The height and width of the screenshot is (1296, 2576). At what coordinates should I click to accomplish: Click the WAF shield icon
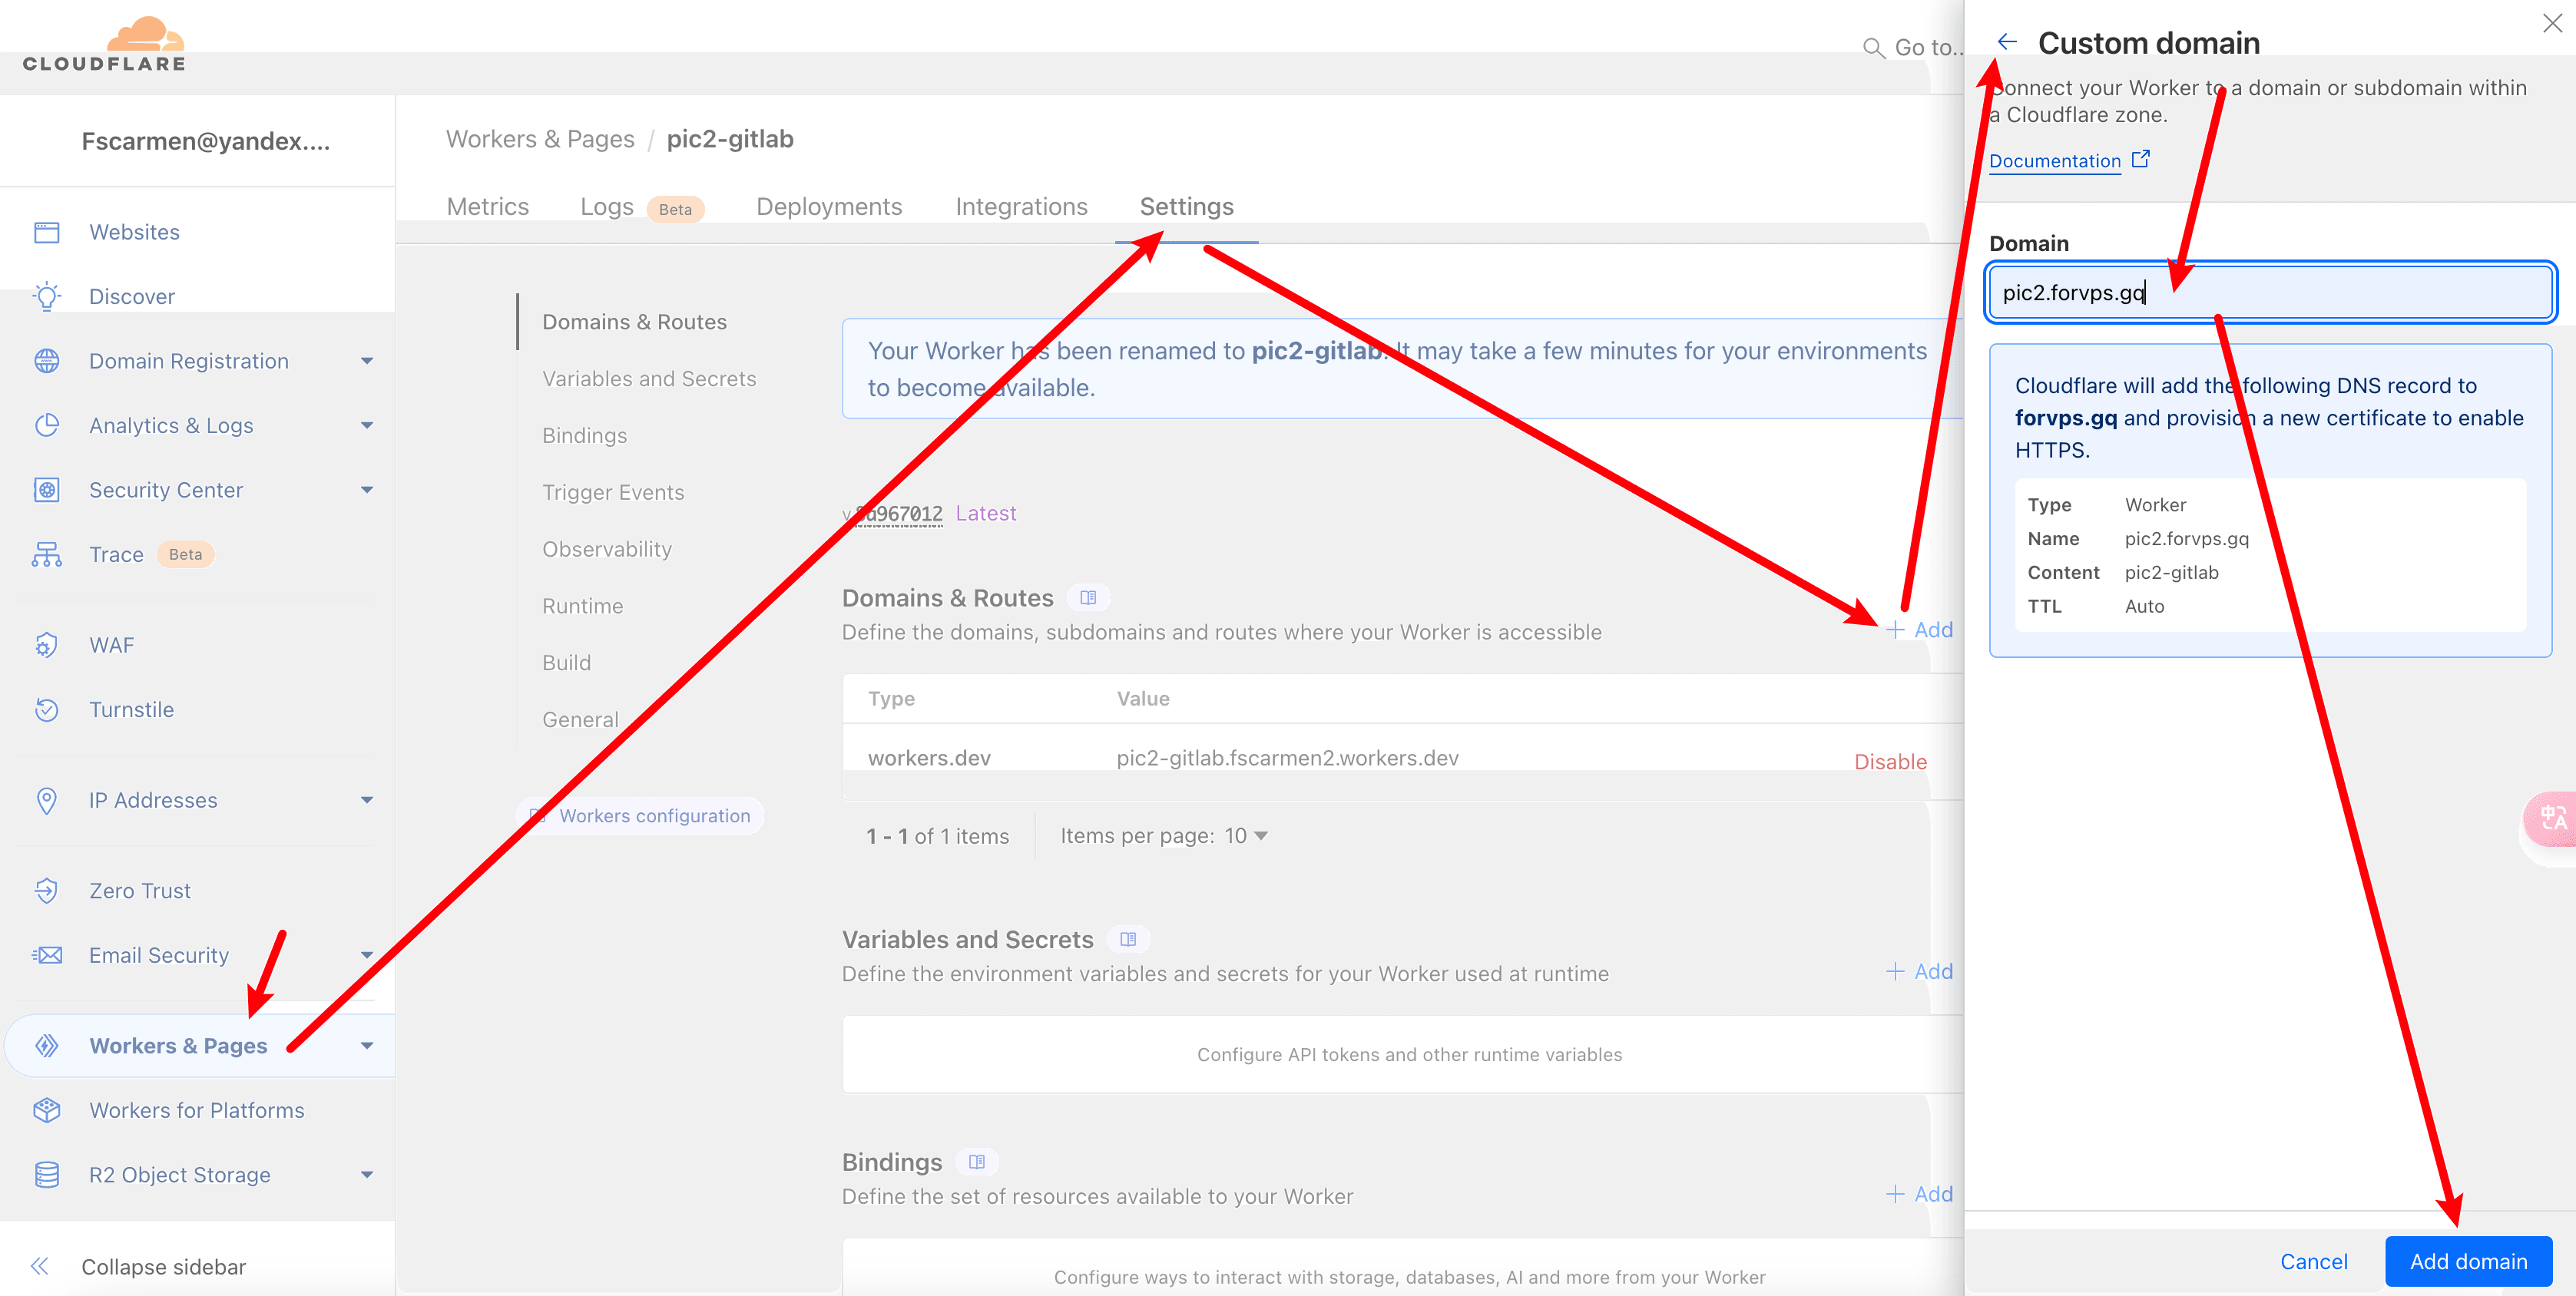pos(47,645)
